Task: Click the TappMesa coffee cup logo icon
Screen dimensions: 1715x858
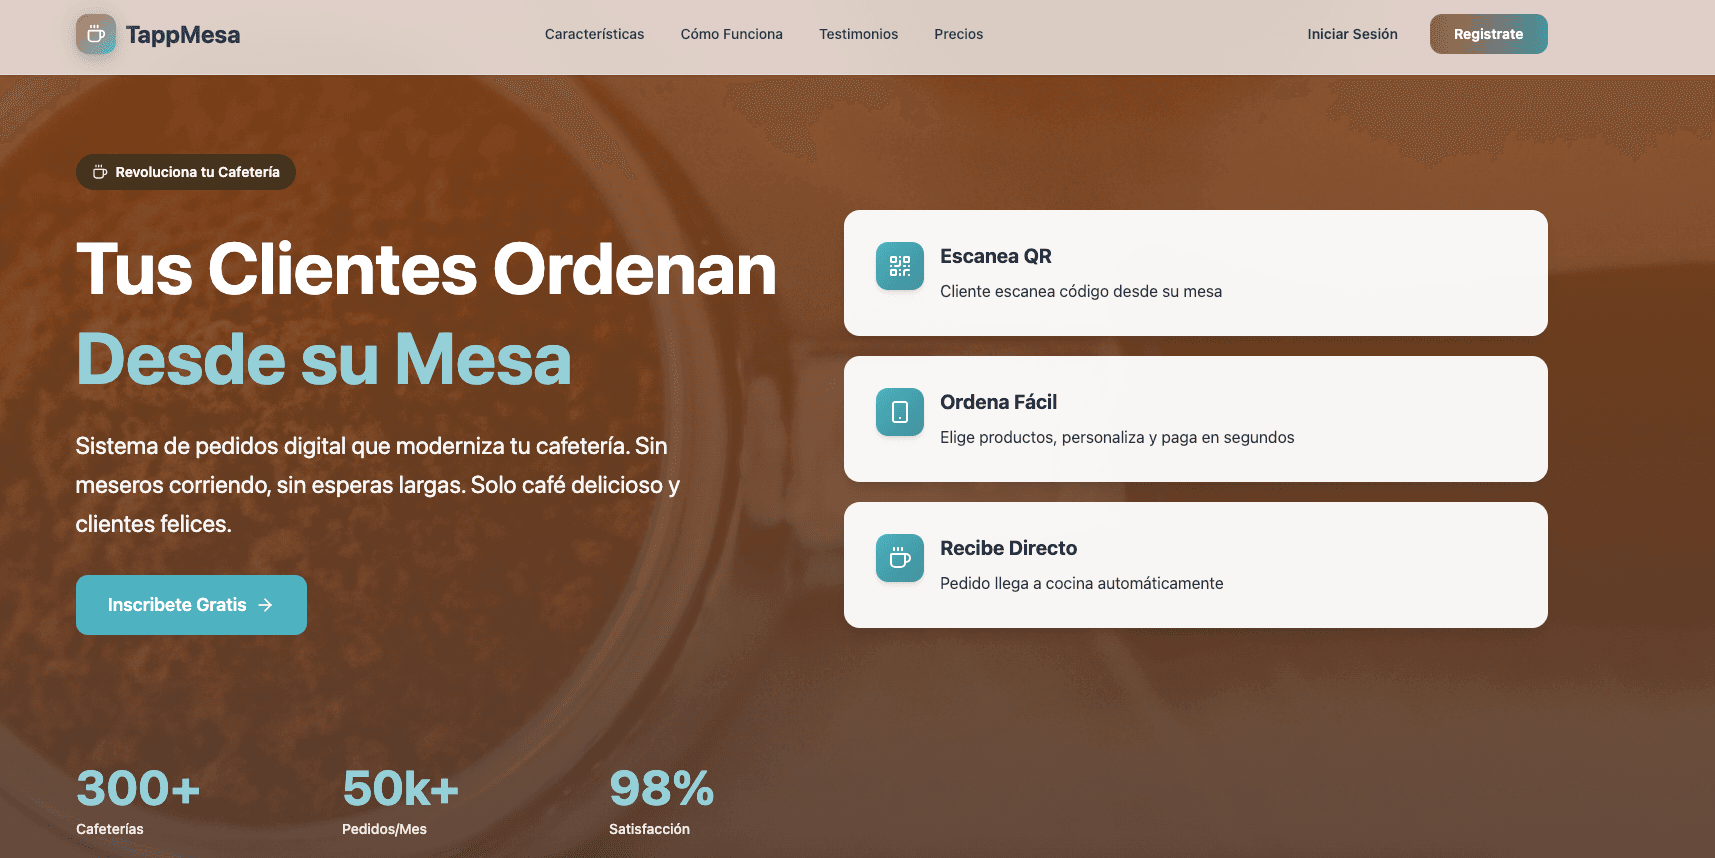Action: 96,34
